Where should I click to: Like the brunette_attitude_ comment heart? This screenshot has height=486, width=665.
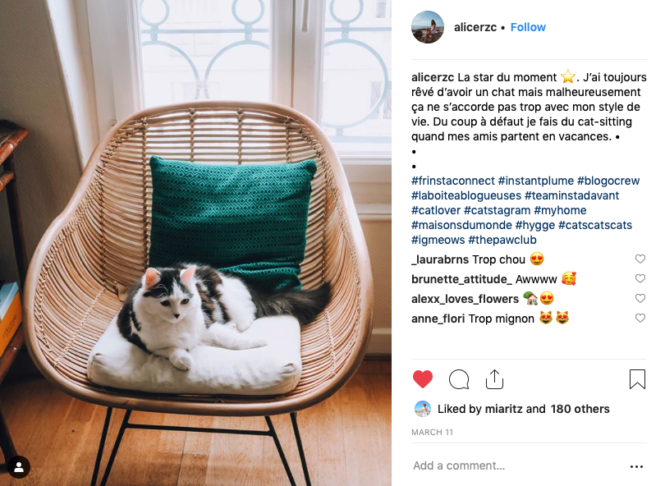640,279
